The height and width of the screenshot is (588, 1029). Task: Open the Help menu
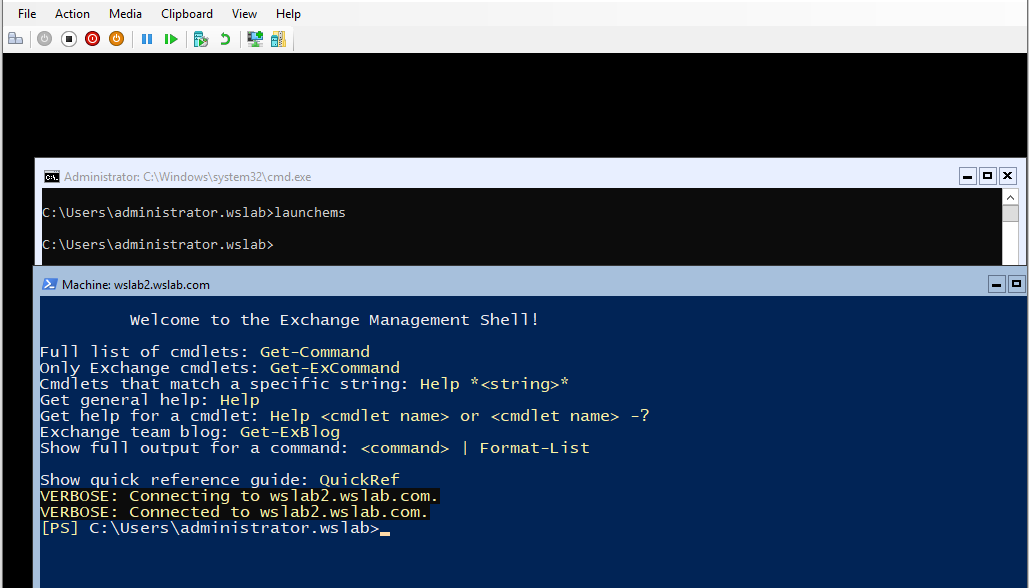coord(288,14)
